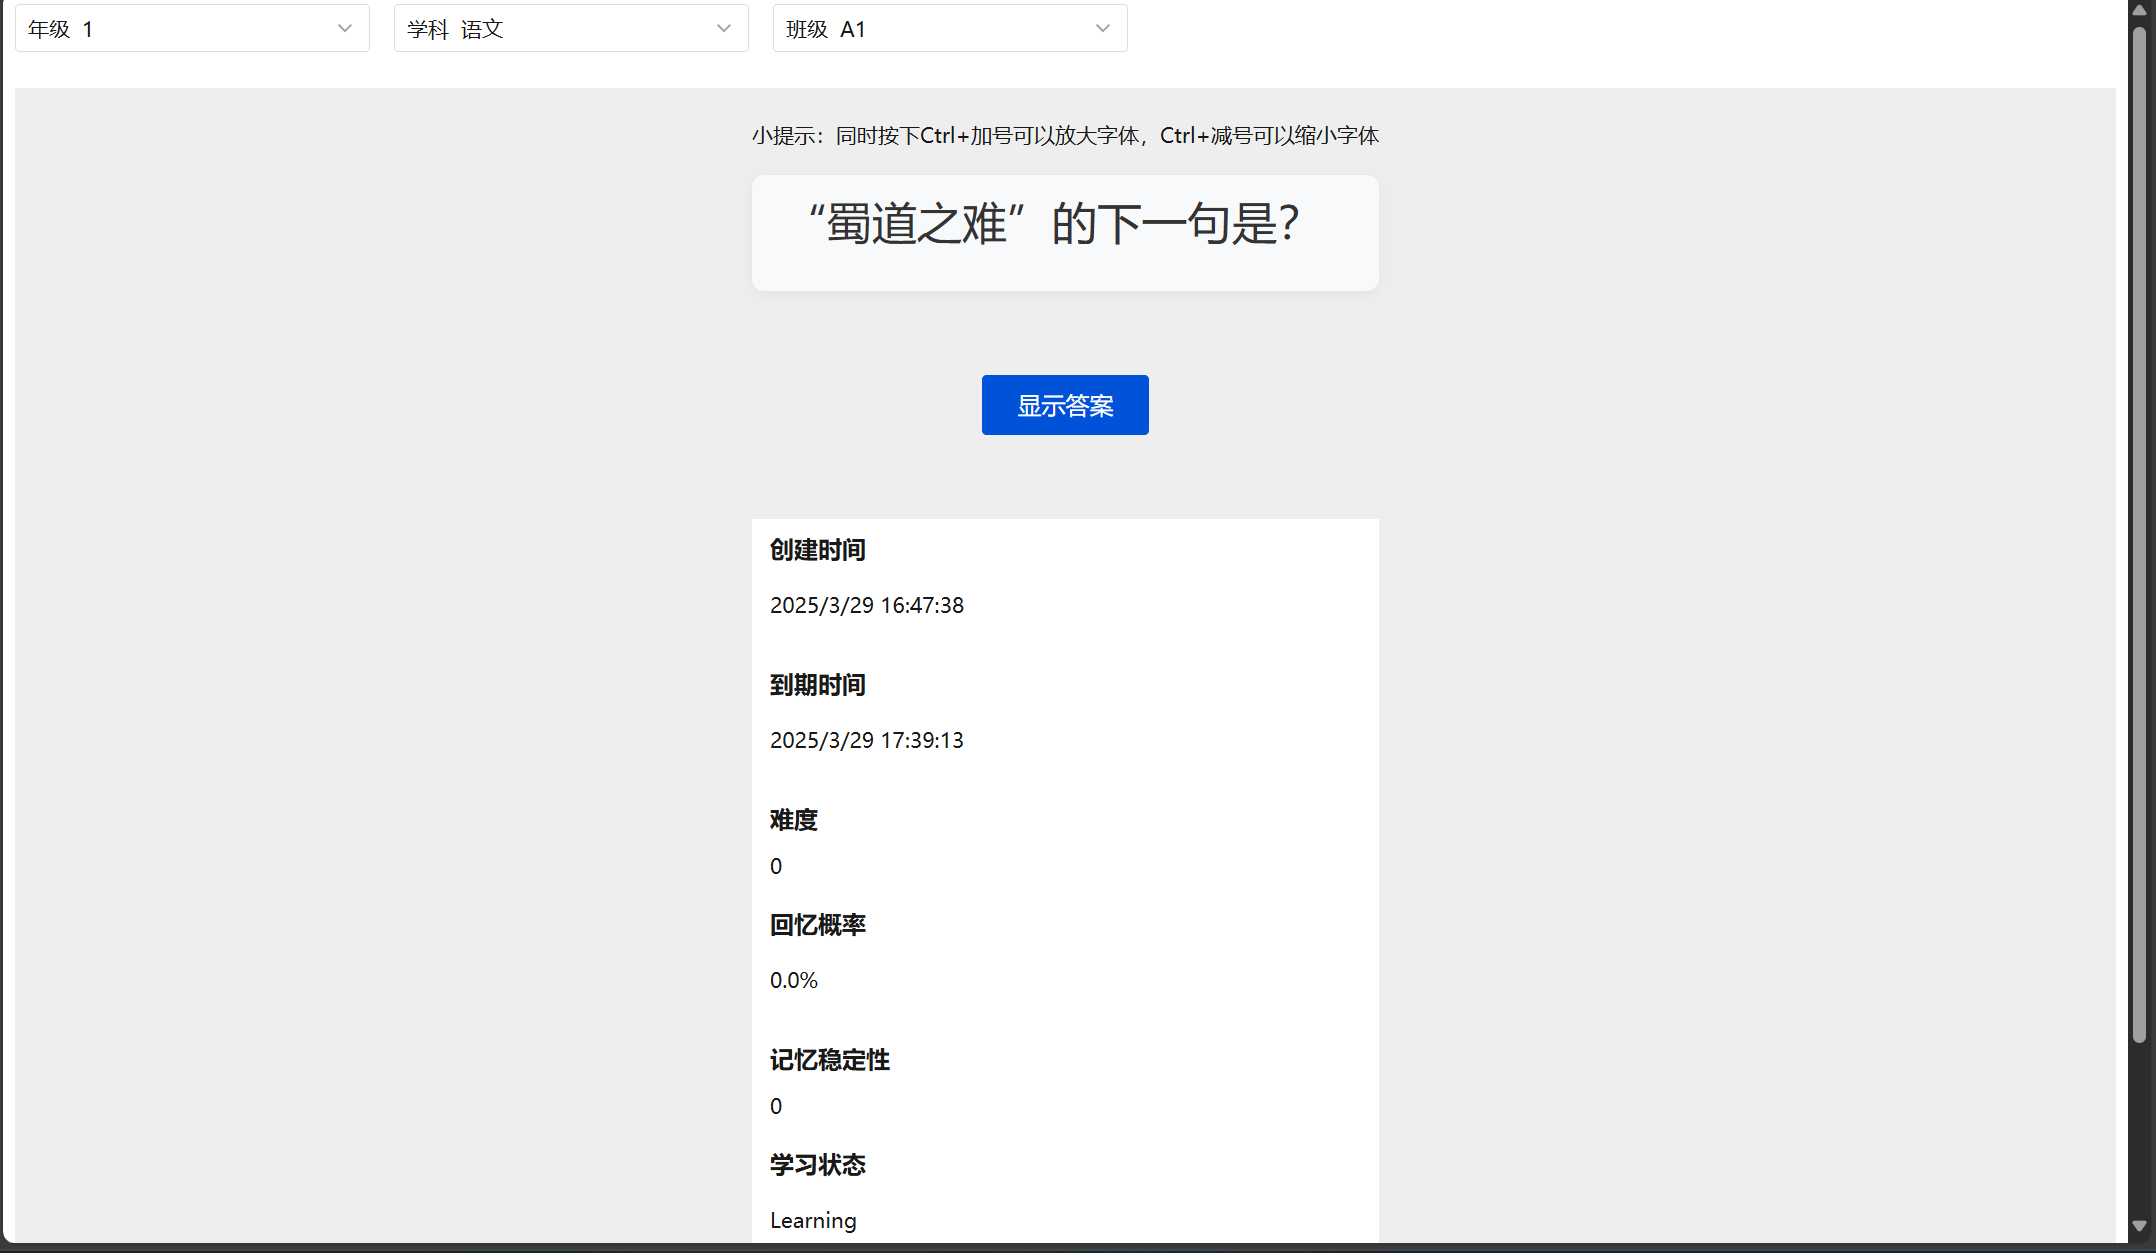Click the 到期时间 heading
Viewport: 2156px width, 1253px height.
click(x=817, y=685)
